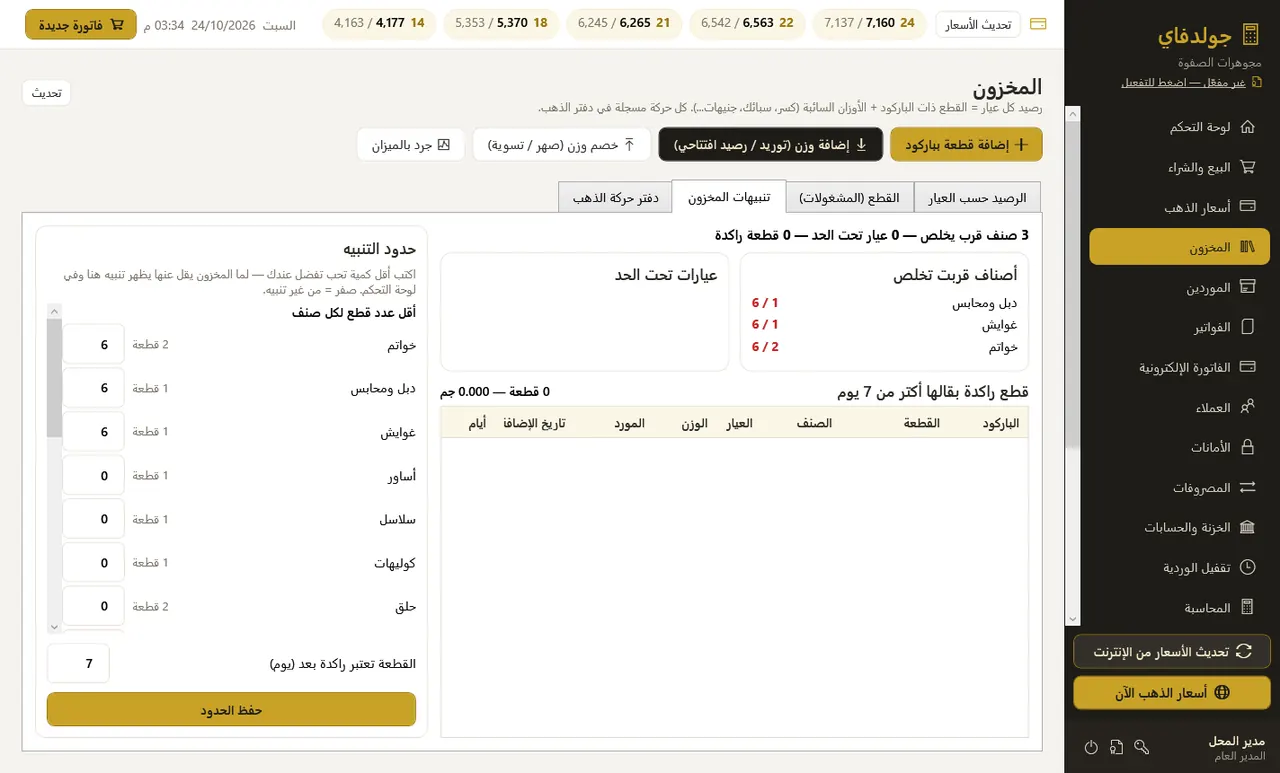Click the home icon beside لوحة التحكم

[1247, 127]
